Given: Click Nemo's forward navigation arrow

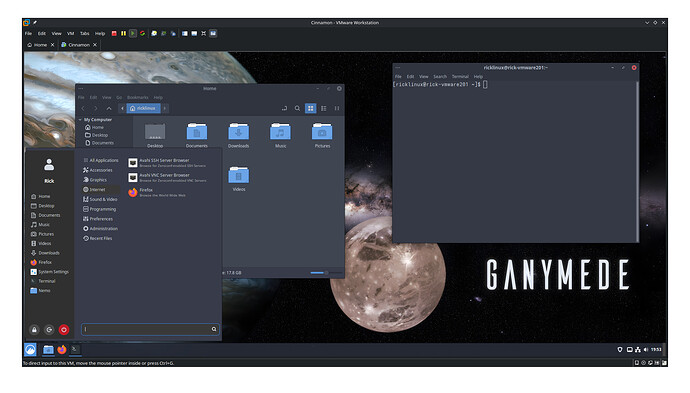Looking at the screenshot, I should 95,108.
